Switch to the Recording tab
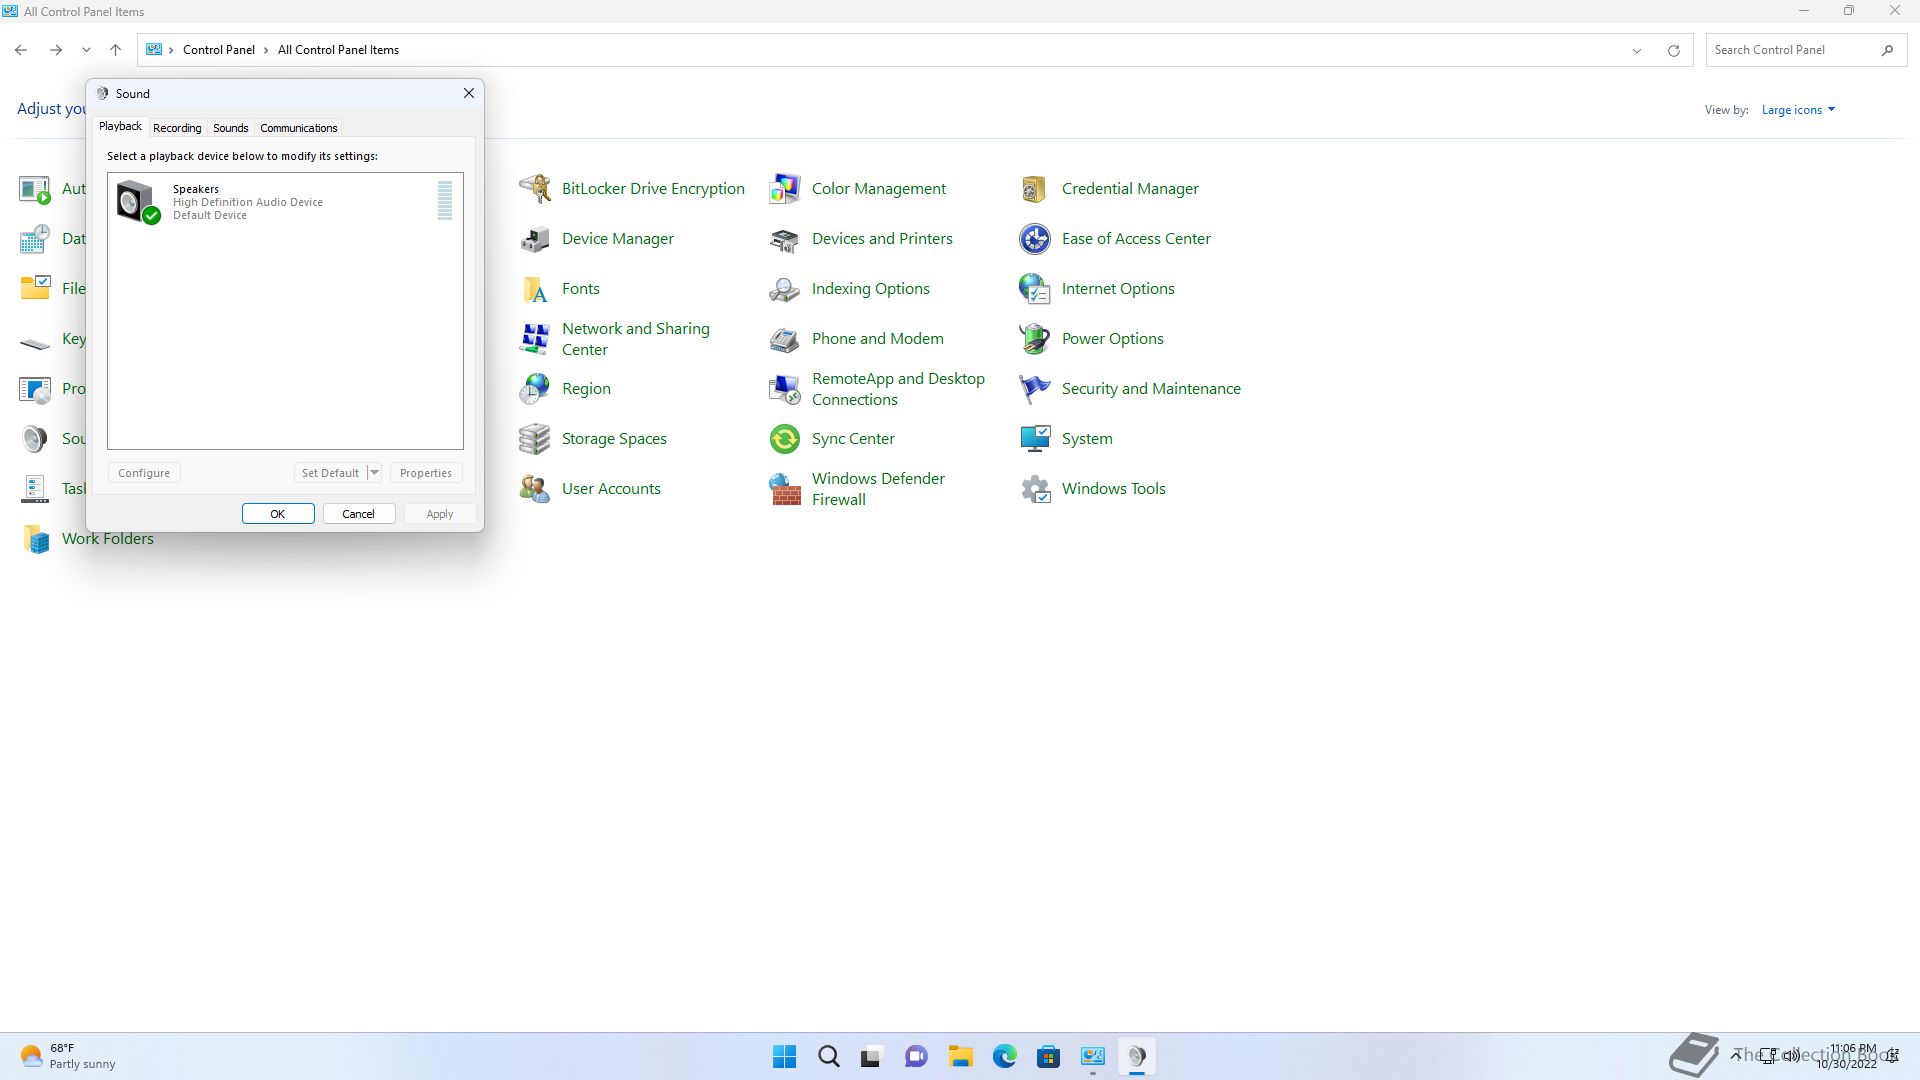 tap(177, 128)
